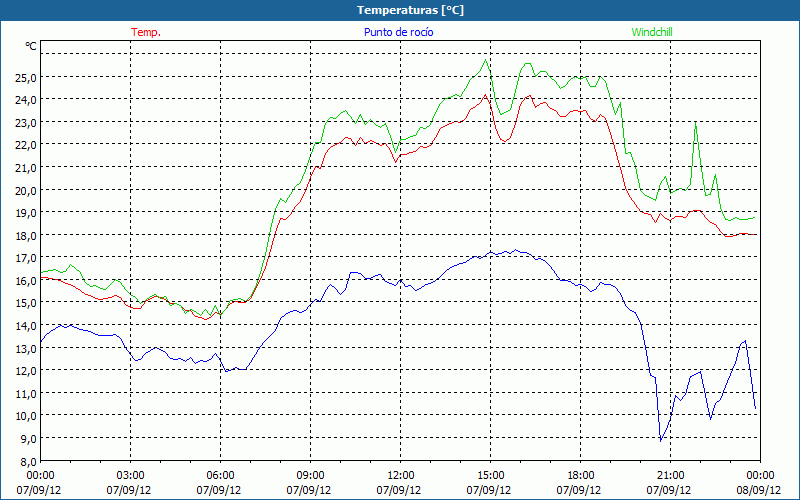Click the 19,0 y-axis value
This screenshot has width=800, height=500.
pyautogui.click(x=27, y=213)
